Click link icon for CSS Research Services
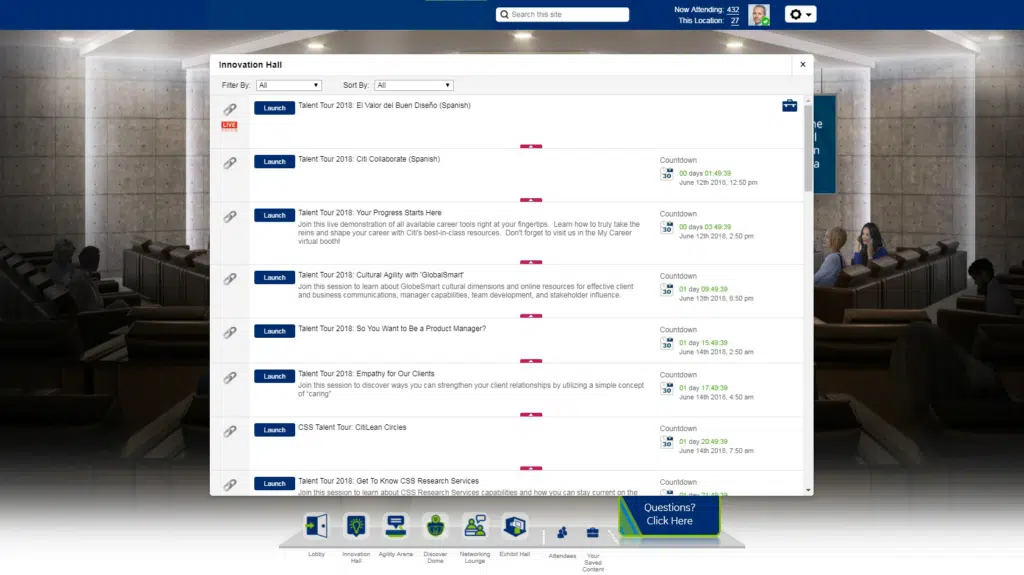Image resolution: width=1024 pixels, height=575 pixels. (230, 485)
